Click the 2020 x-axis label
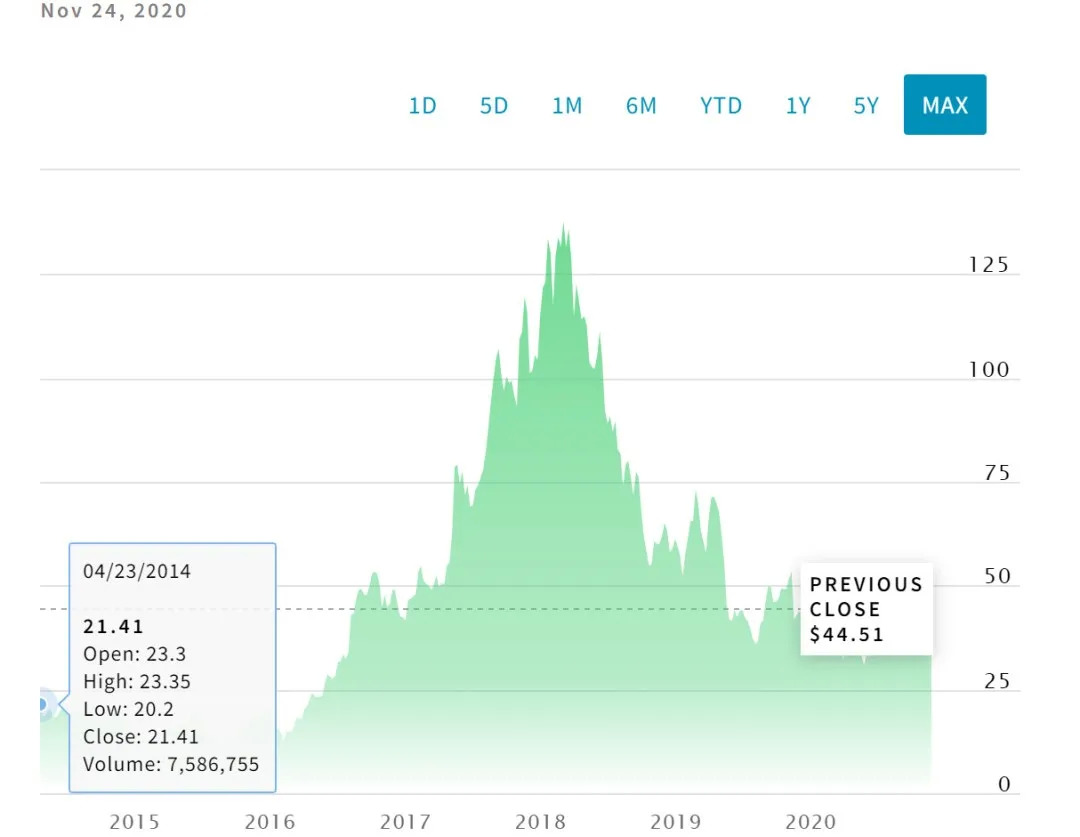1080x837 pixels. [810, 822]
